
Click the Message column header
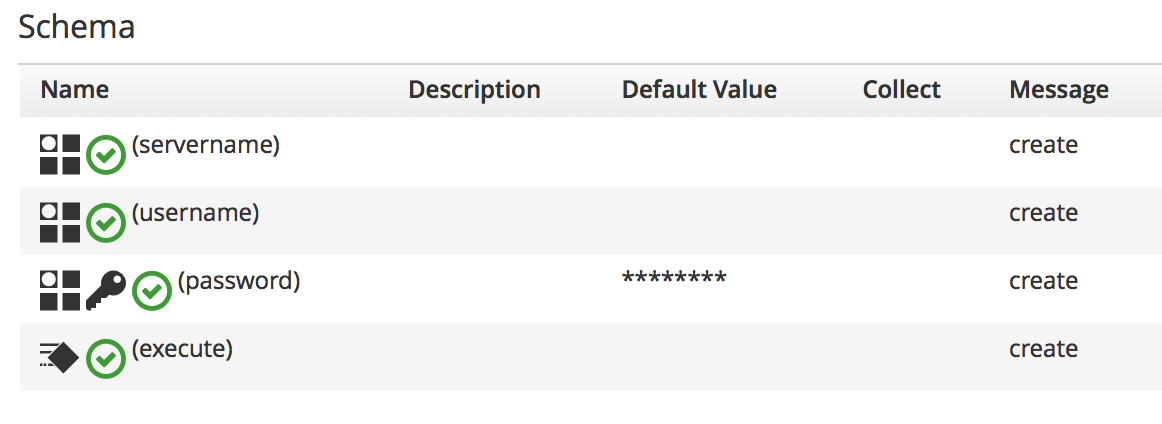tap(1059, 90)
